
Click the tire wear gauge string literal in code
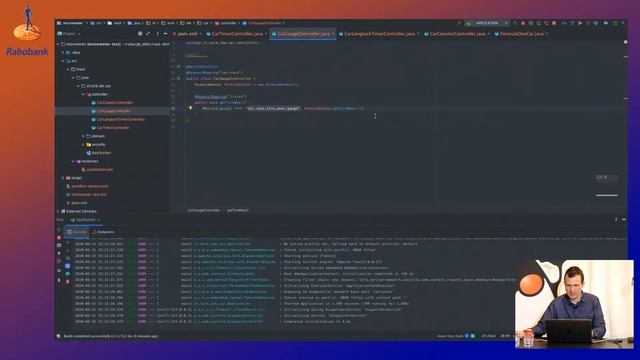pyautogui.click(x=273, y=109)
